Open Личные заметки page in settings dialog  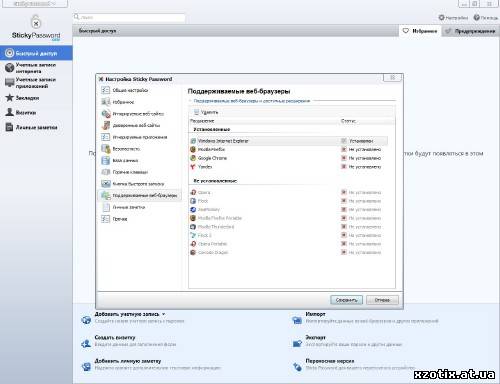coord(124,207)
